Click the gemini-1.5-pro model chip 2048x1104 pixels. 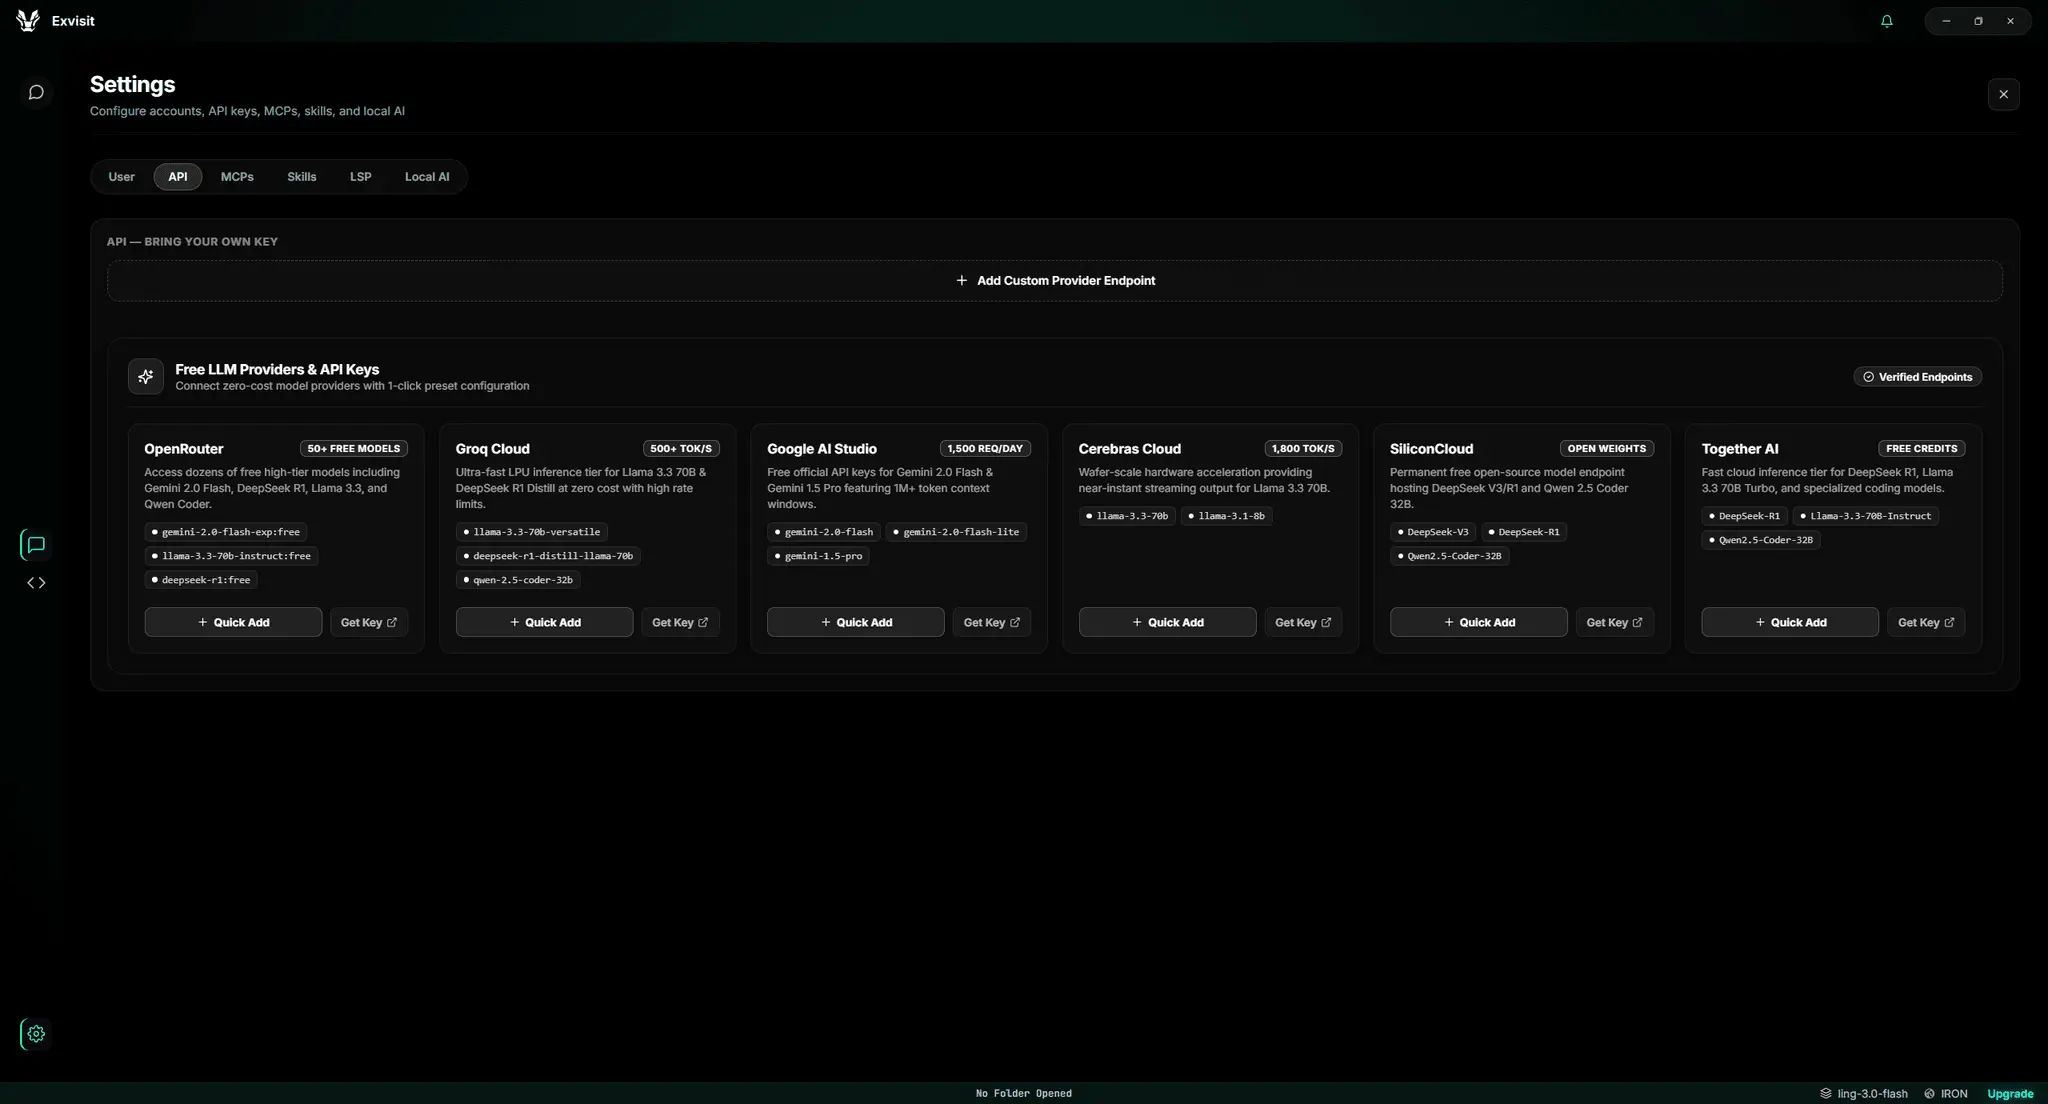click(x=818, y=556)
